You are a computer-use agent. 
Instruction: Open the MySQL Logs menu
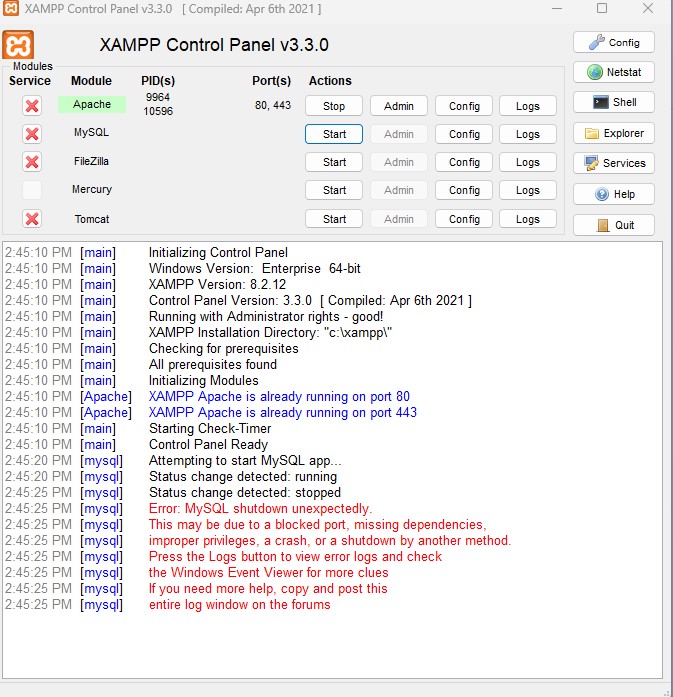(x=528, y=134)
